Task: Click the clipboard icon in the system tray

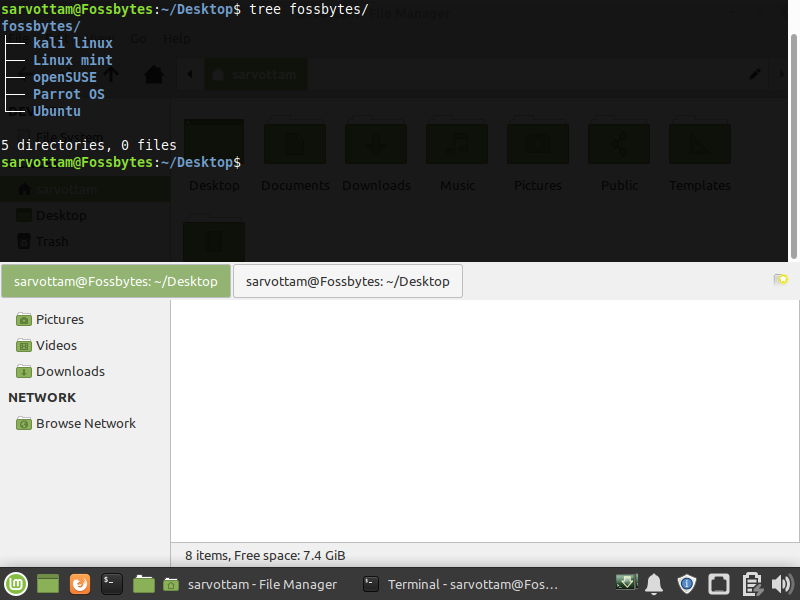Action: click(751, 583)
